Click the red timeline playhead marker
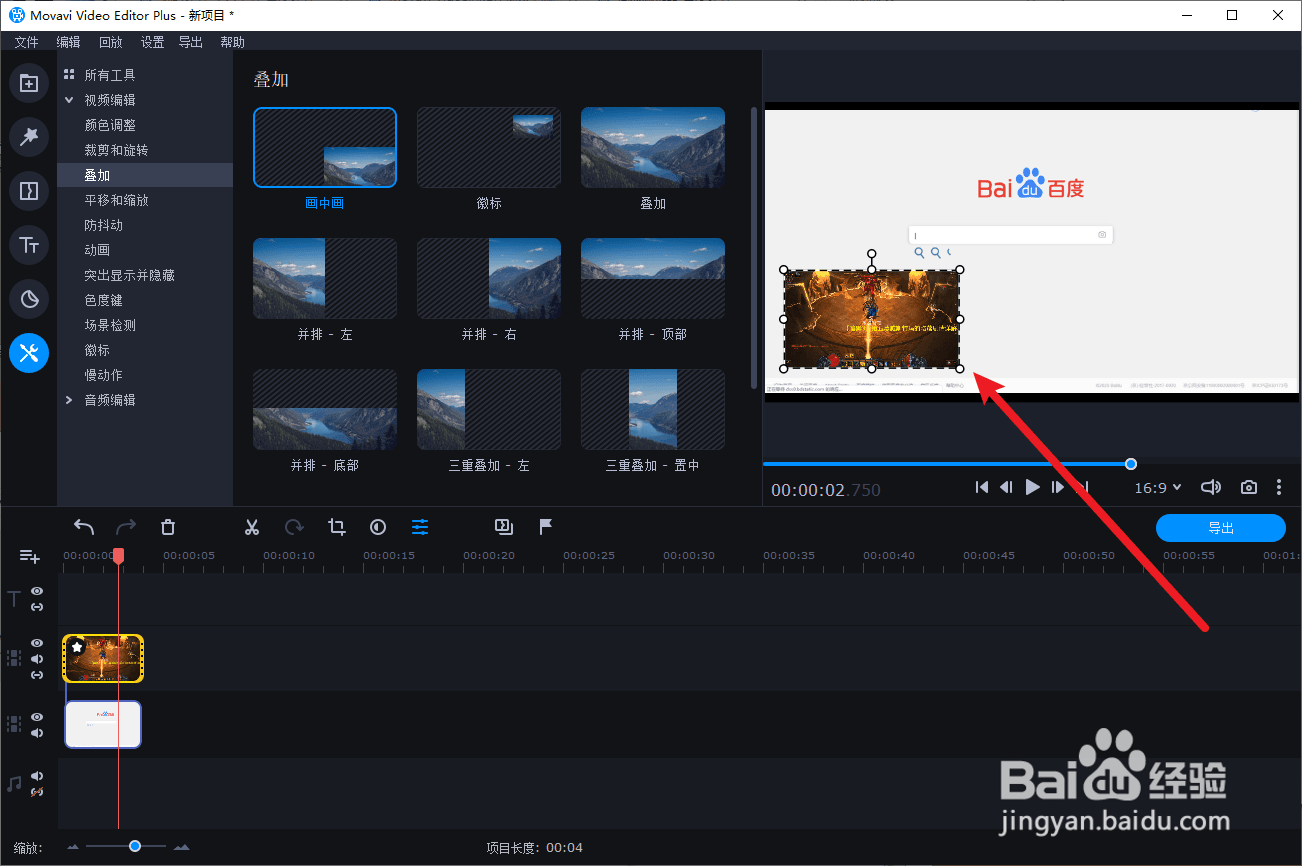This screenshot has width=1302, height=866. [x=118, y=555]
